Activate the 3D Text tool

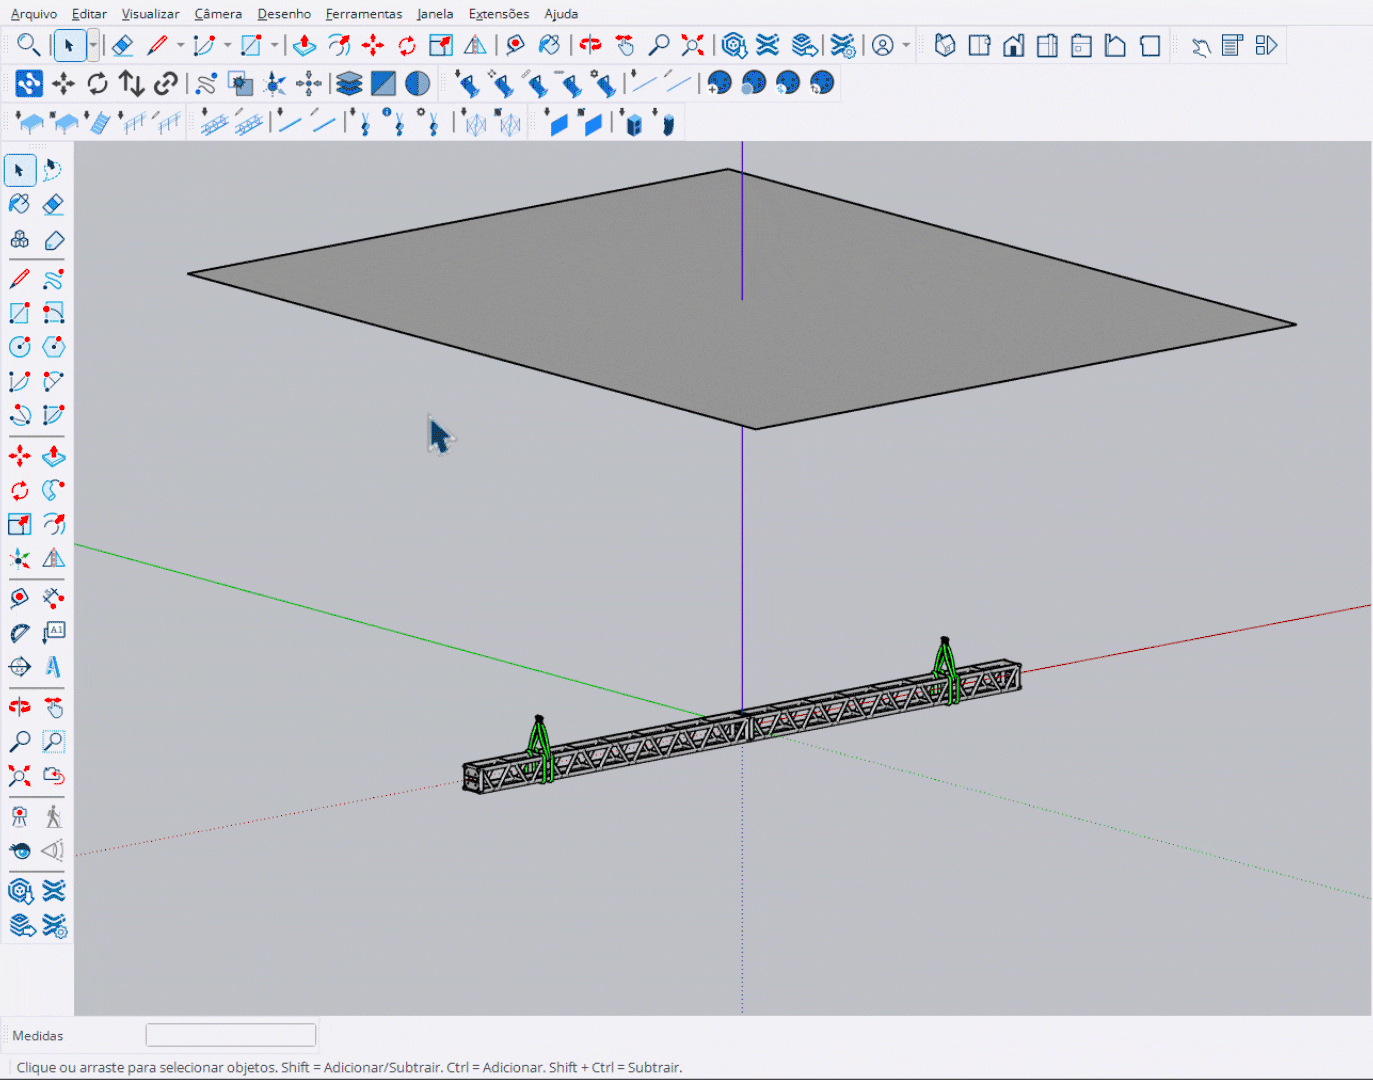tap(53, 666)
